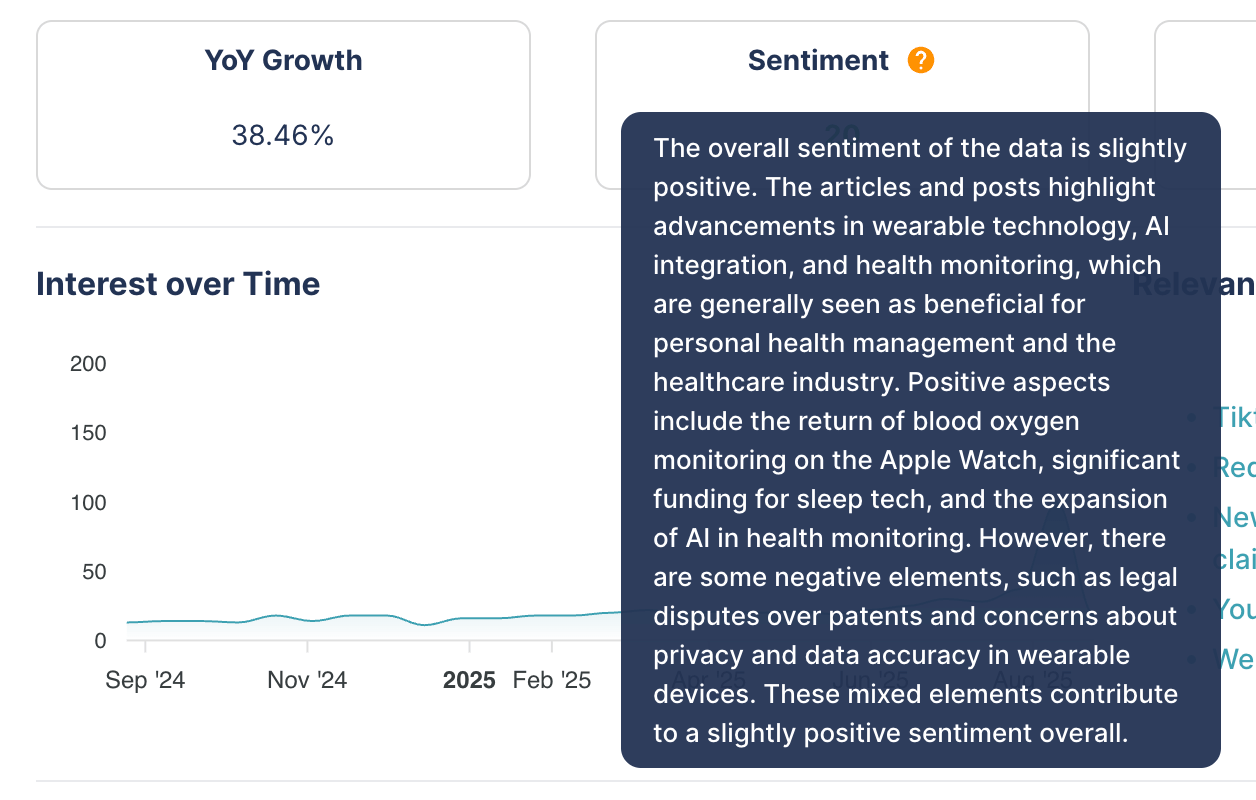Open the link starting with "Rec"

click(1234, 467)
